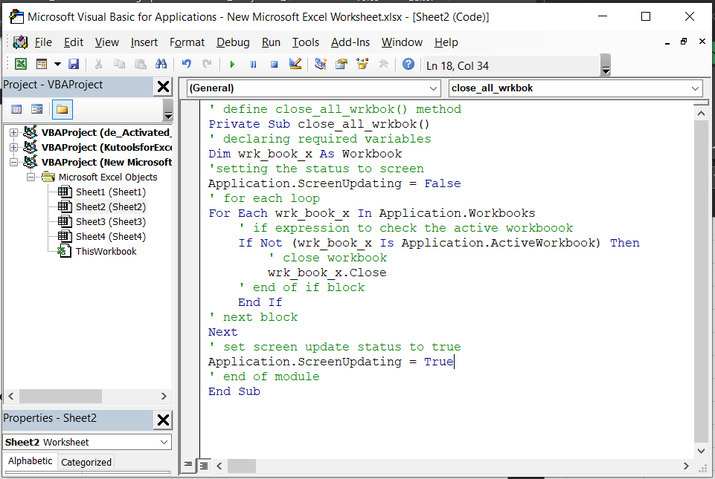Click the Save workbook icon
The image size is (715, 479).
coord(73,64)
